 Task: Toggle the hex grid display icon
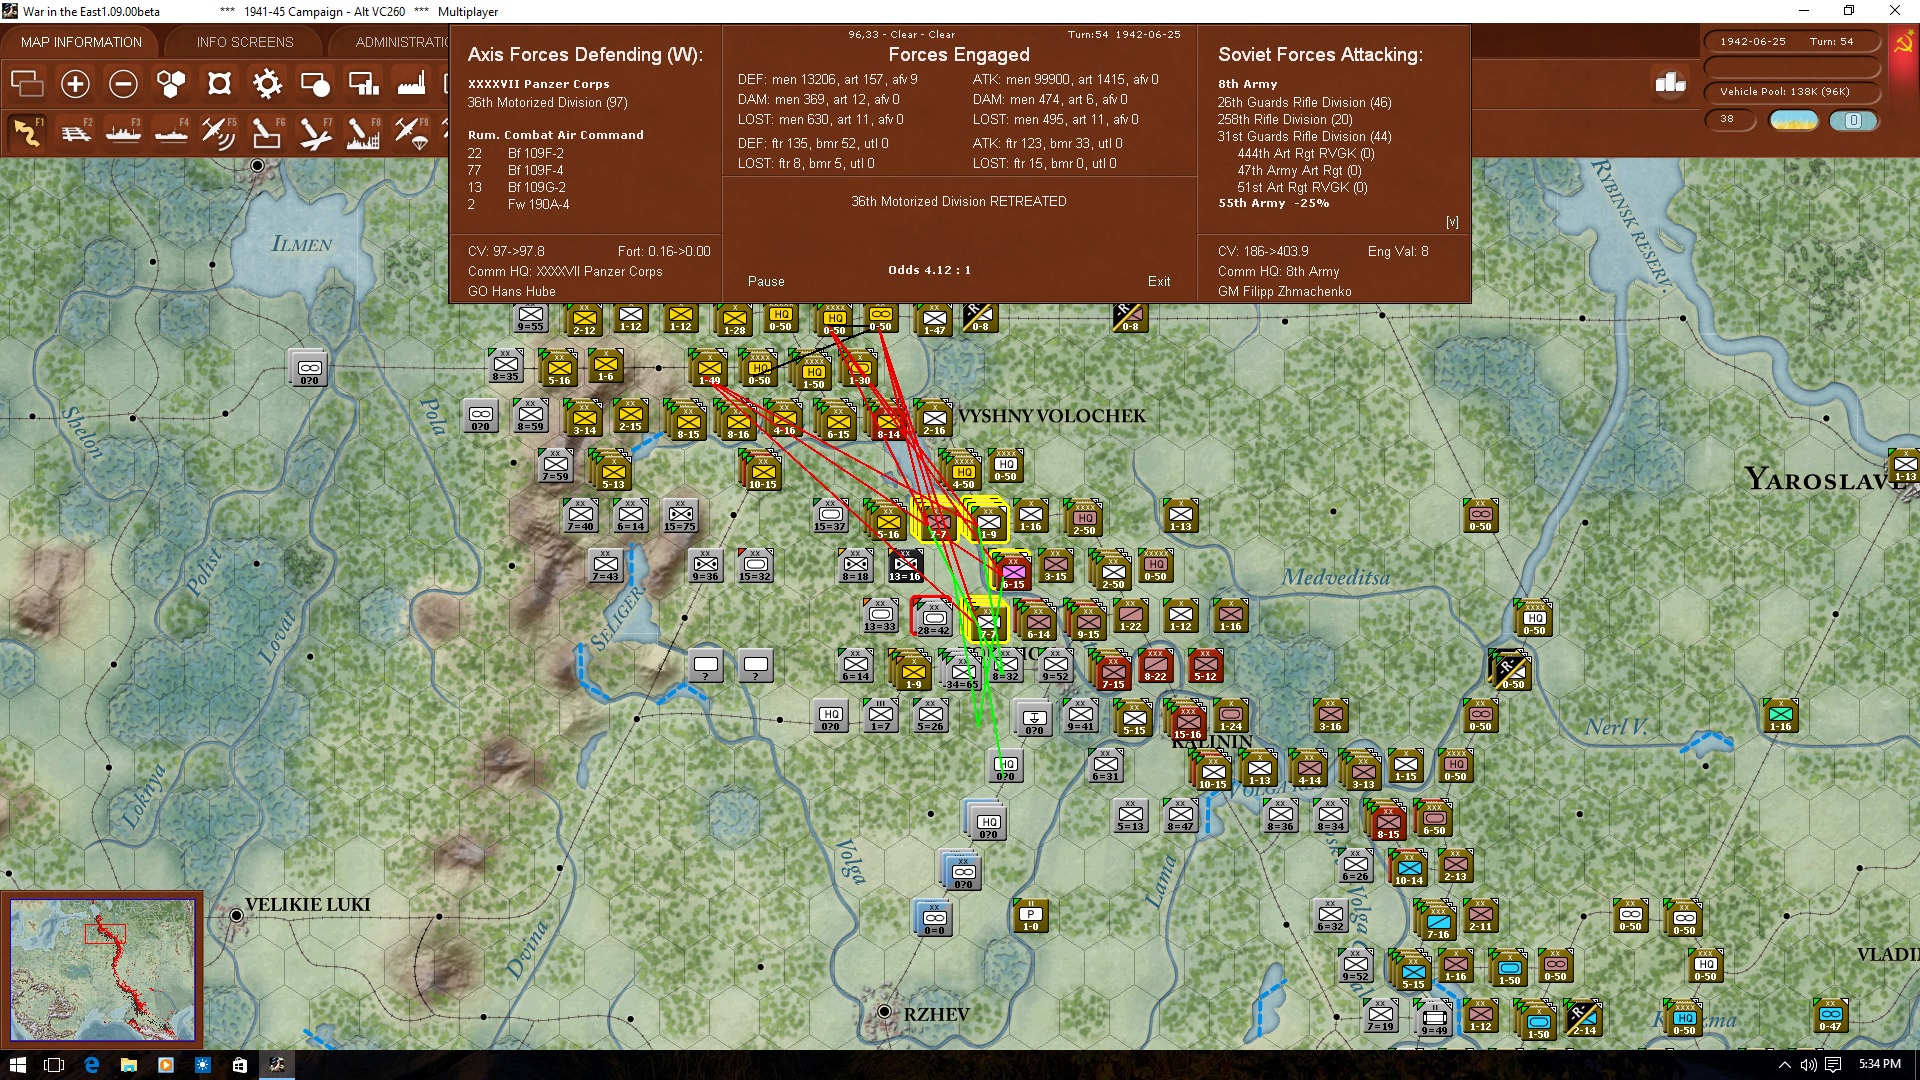[171, 84]
